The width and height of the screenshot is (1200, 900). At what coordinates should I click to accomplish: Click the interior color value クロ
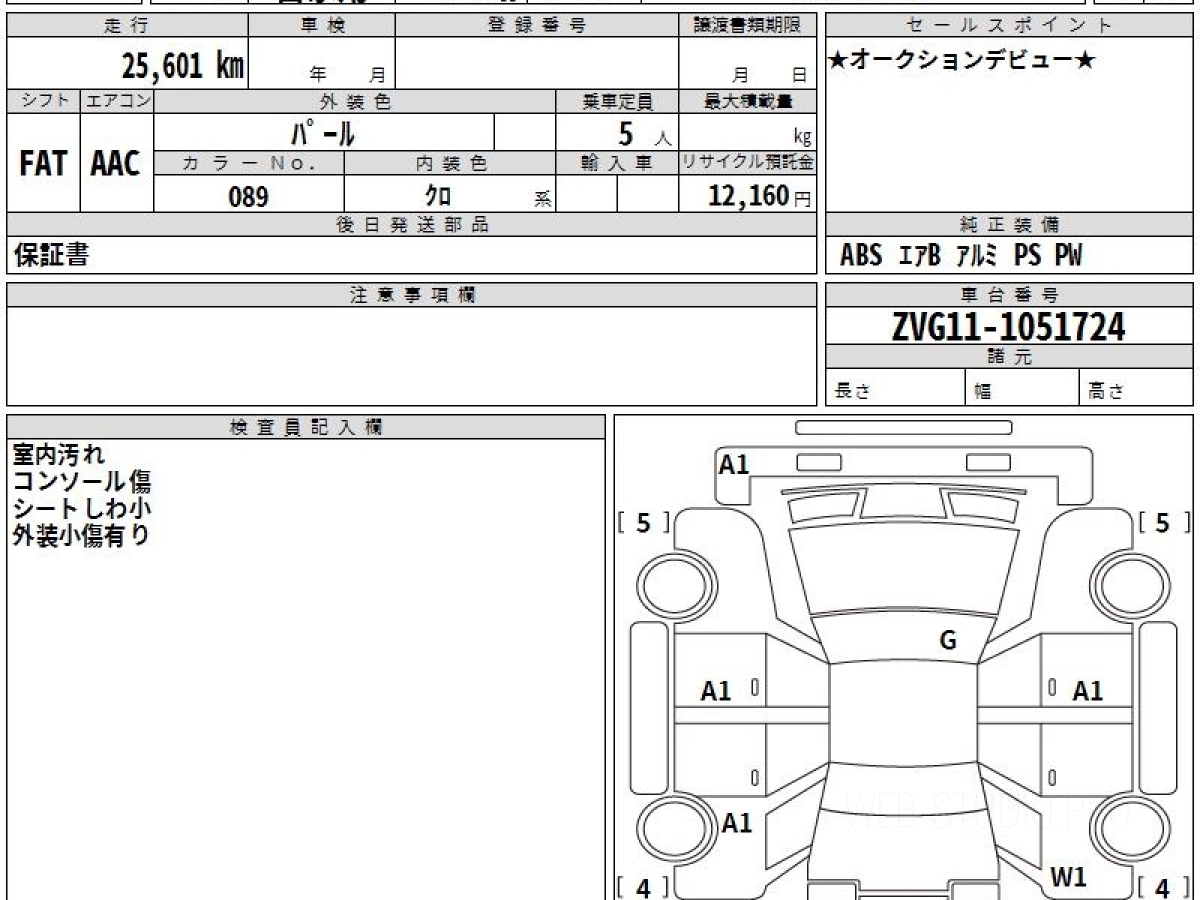click(438, 196)
